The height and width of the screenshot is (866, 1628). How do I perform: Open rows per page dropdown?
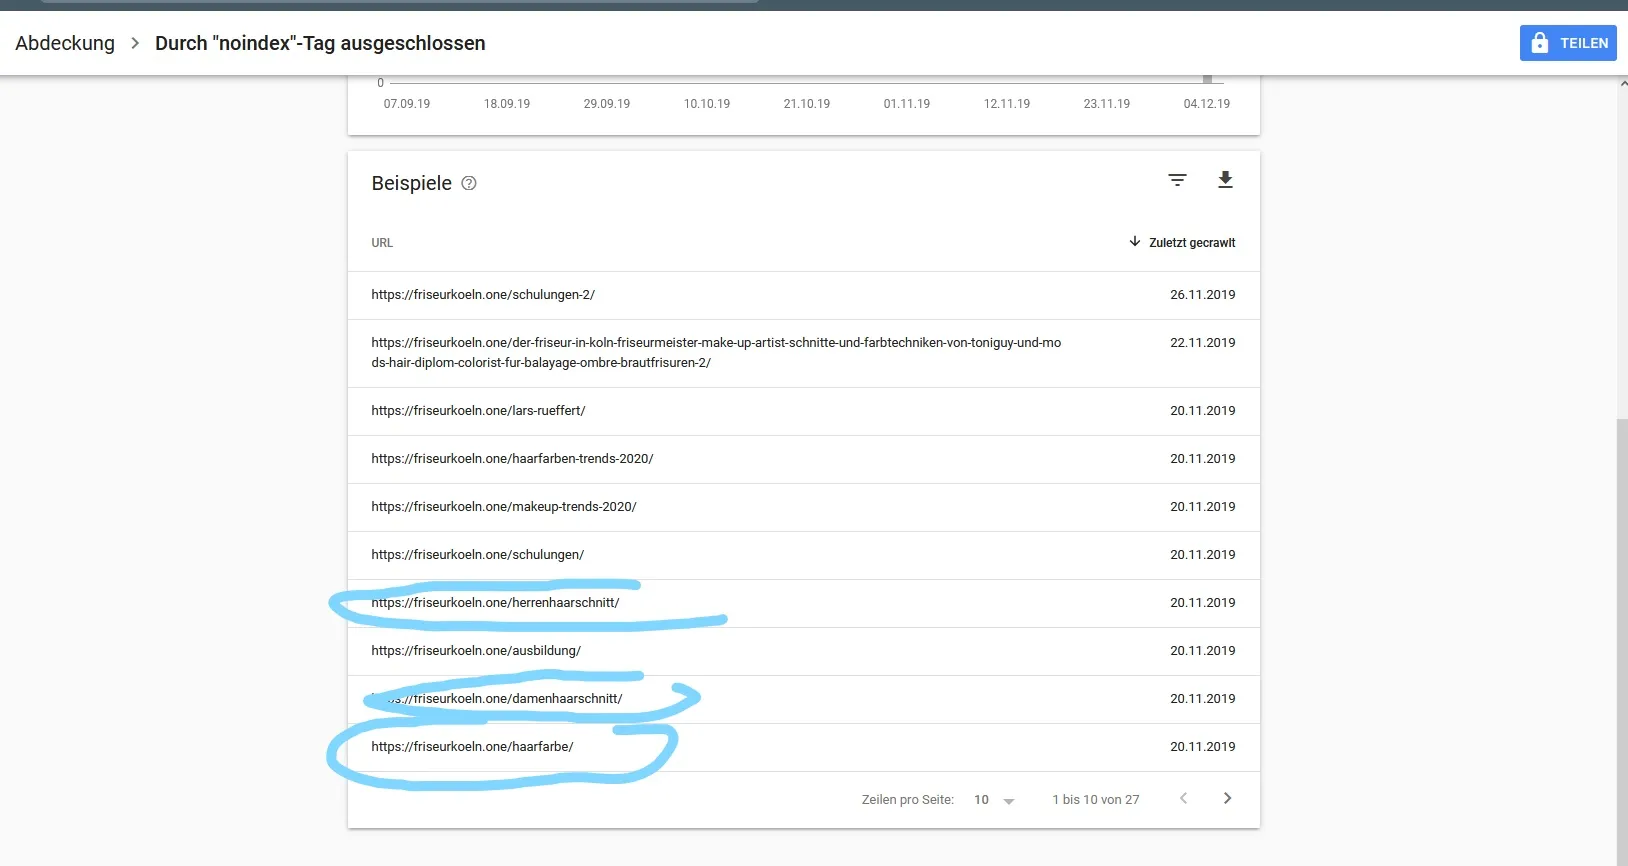[994, 800]
